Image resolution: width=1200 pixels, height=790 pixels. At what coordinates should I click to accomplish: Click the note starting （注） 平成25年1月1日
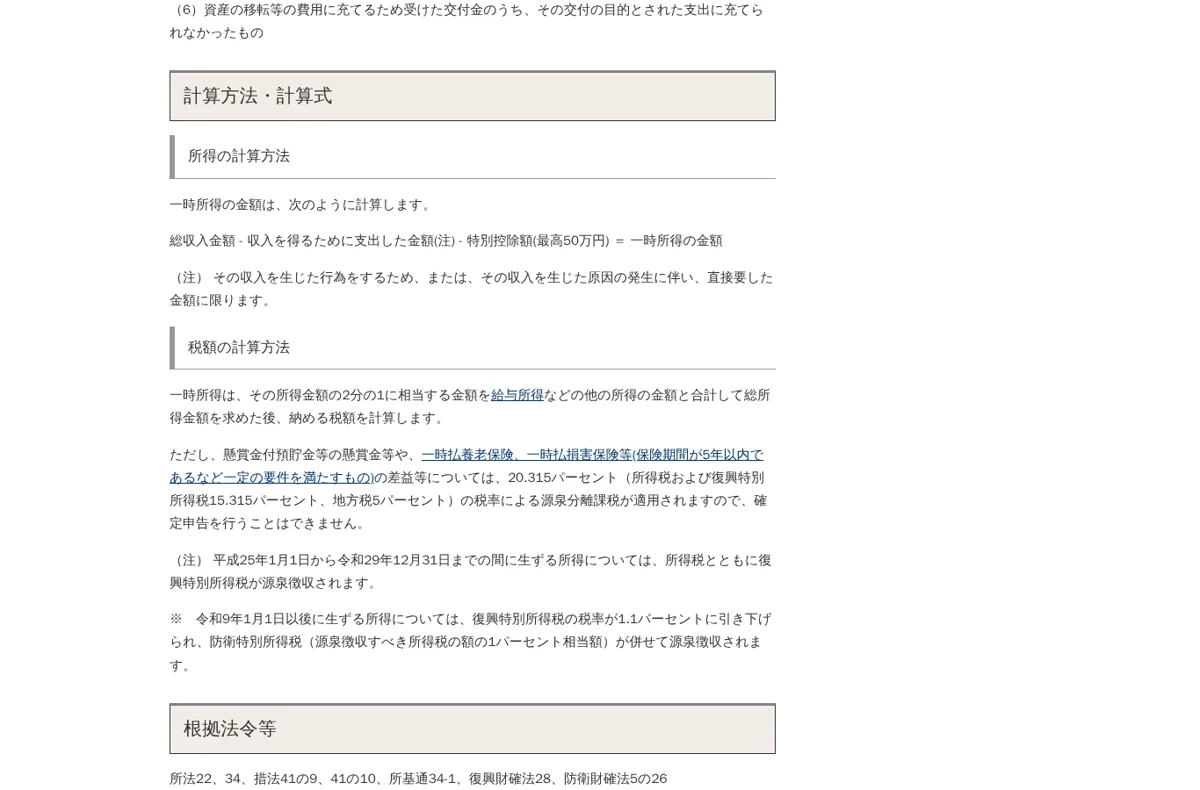[x=470, y=571]
